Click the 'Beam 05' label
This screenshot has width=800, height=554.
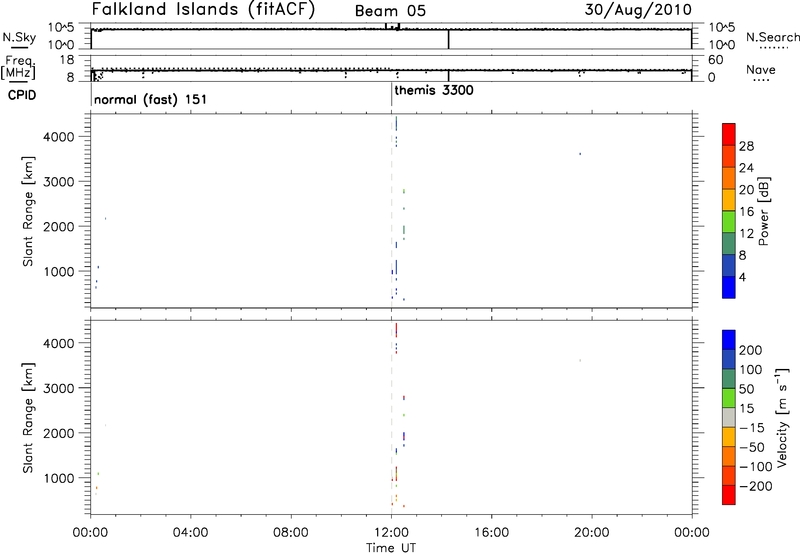coord(390,11)
